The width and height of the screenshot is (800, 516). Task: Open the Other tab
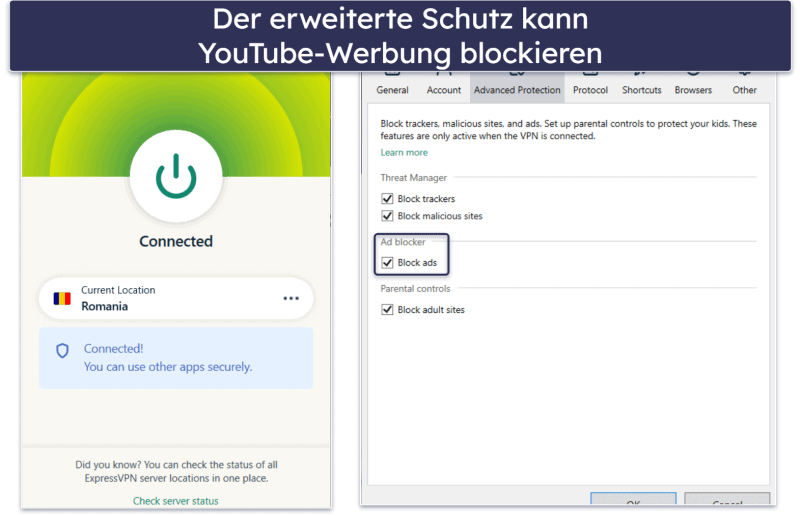pyautogui.click(x=744, y=87)
